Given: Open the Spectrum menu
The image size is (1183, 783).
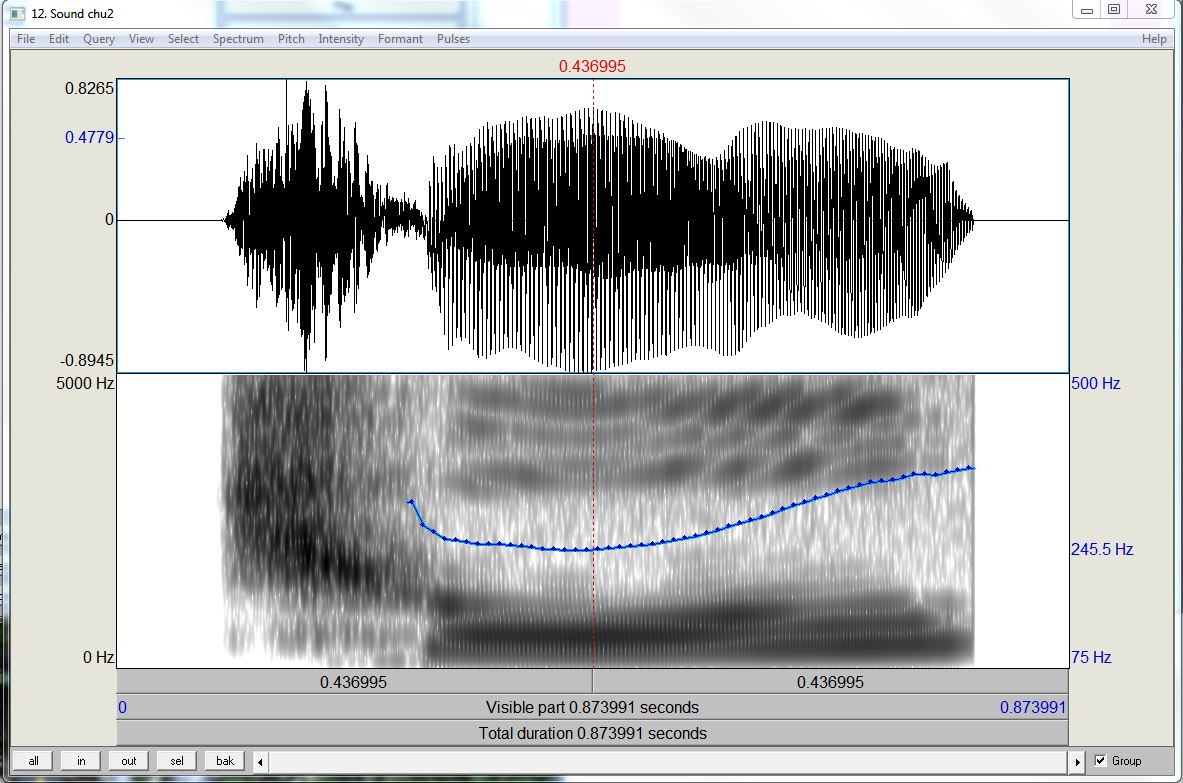Looking at the screenshot, I should tap(238, 38).
